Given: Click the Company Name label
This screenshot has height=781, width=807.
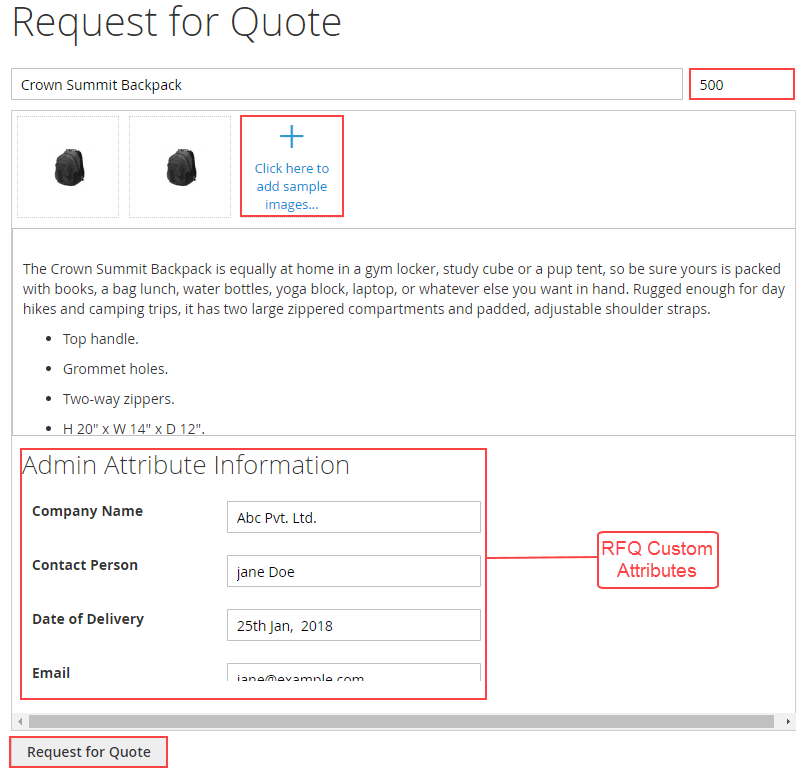Looking at the screenshot, I should tap(87, 511).
